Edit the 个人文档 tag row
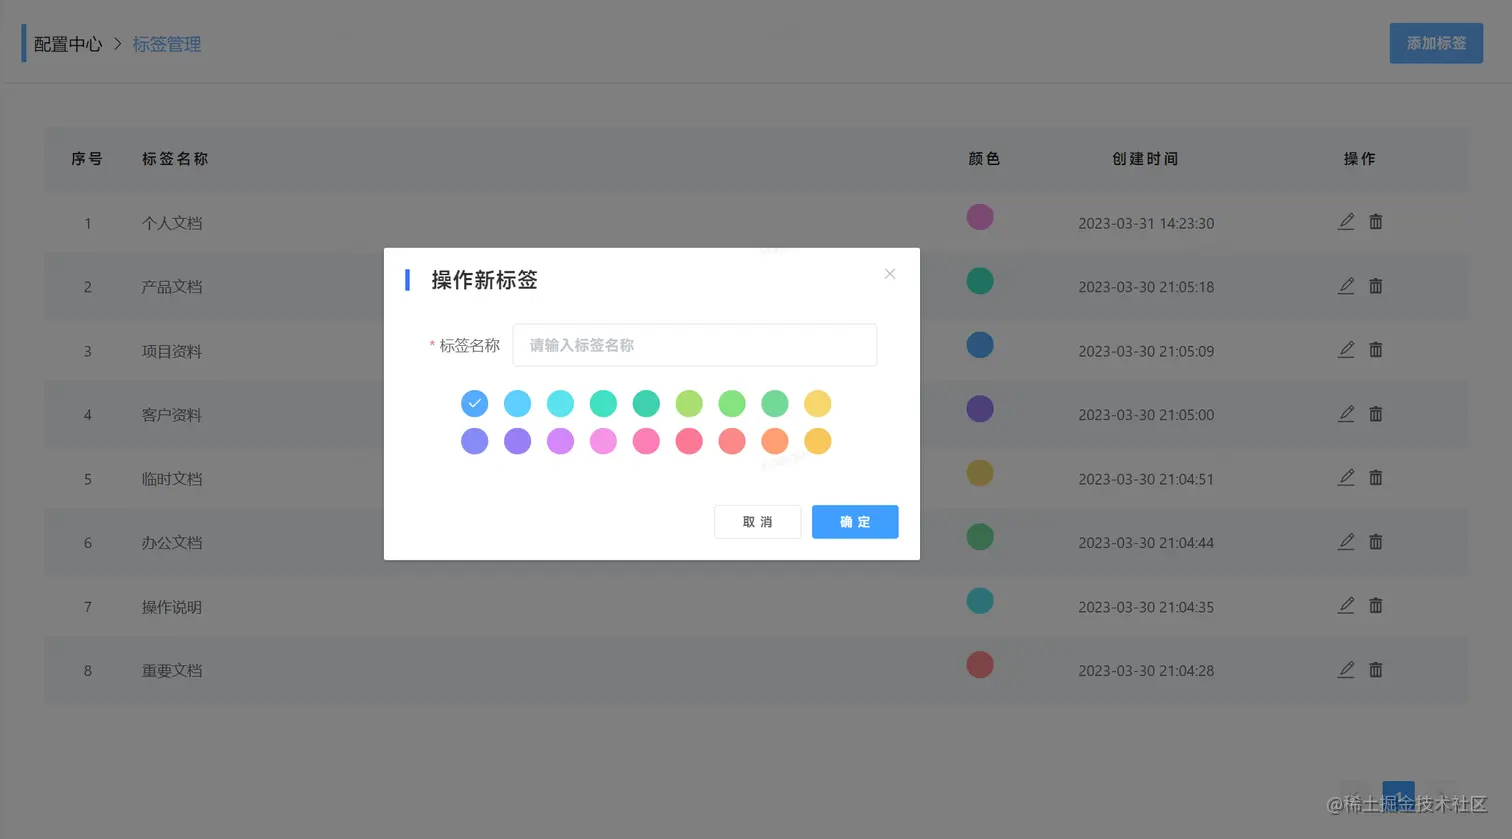The height and width of the screenshot is (839, 1512). pyautogui.click(x=1346, y=222)
